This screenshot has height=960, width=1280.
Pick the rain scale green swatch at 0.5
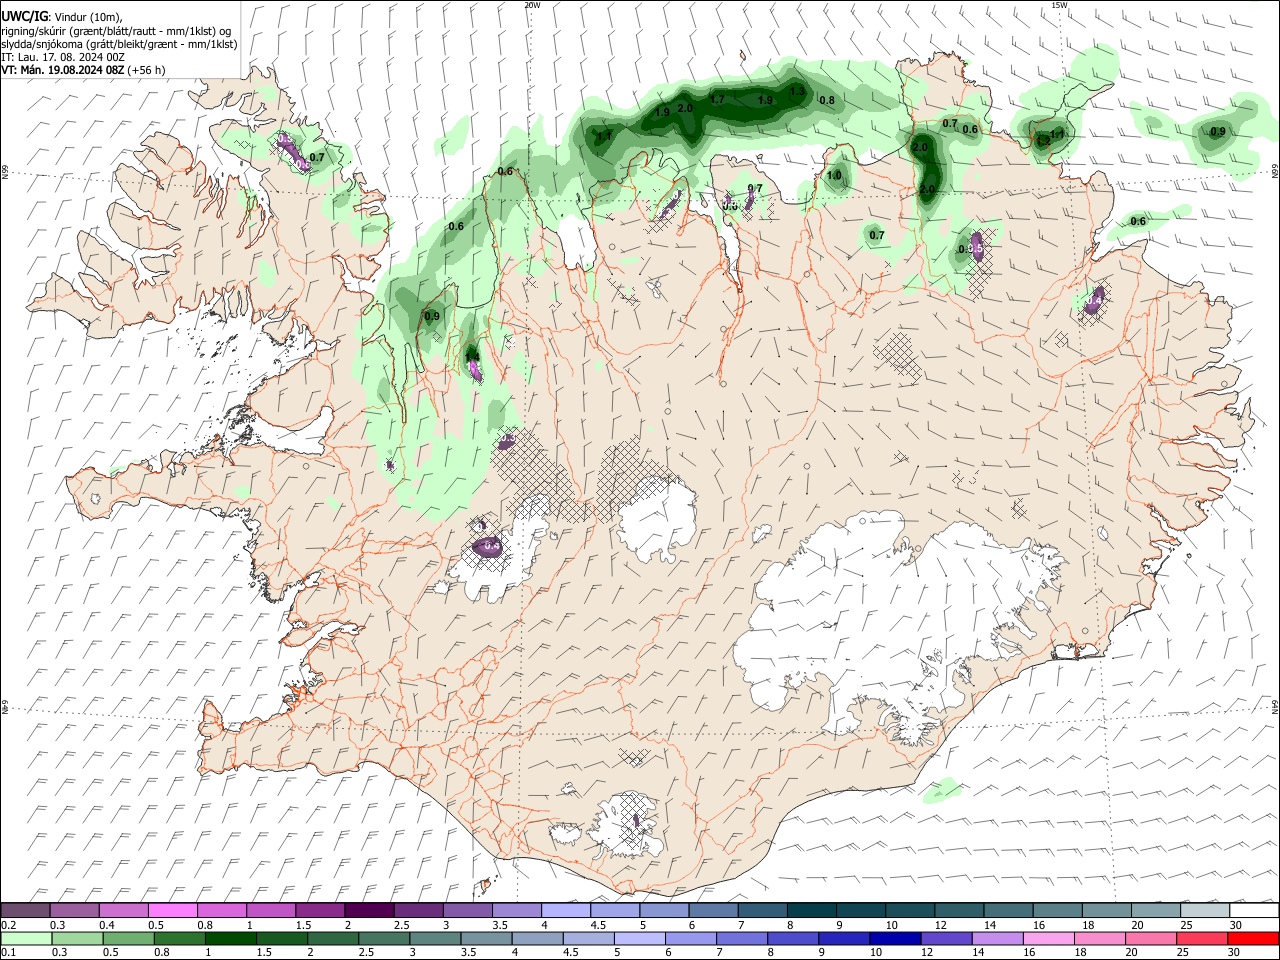128,939
